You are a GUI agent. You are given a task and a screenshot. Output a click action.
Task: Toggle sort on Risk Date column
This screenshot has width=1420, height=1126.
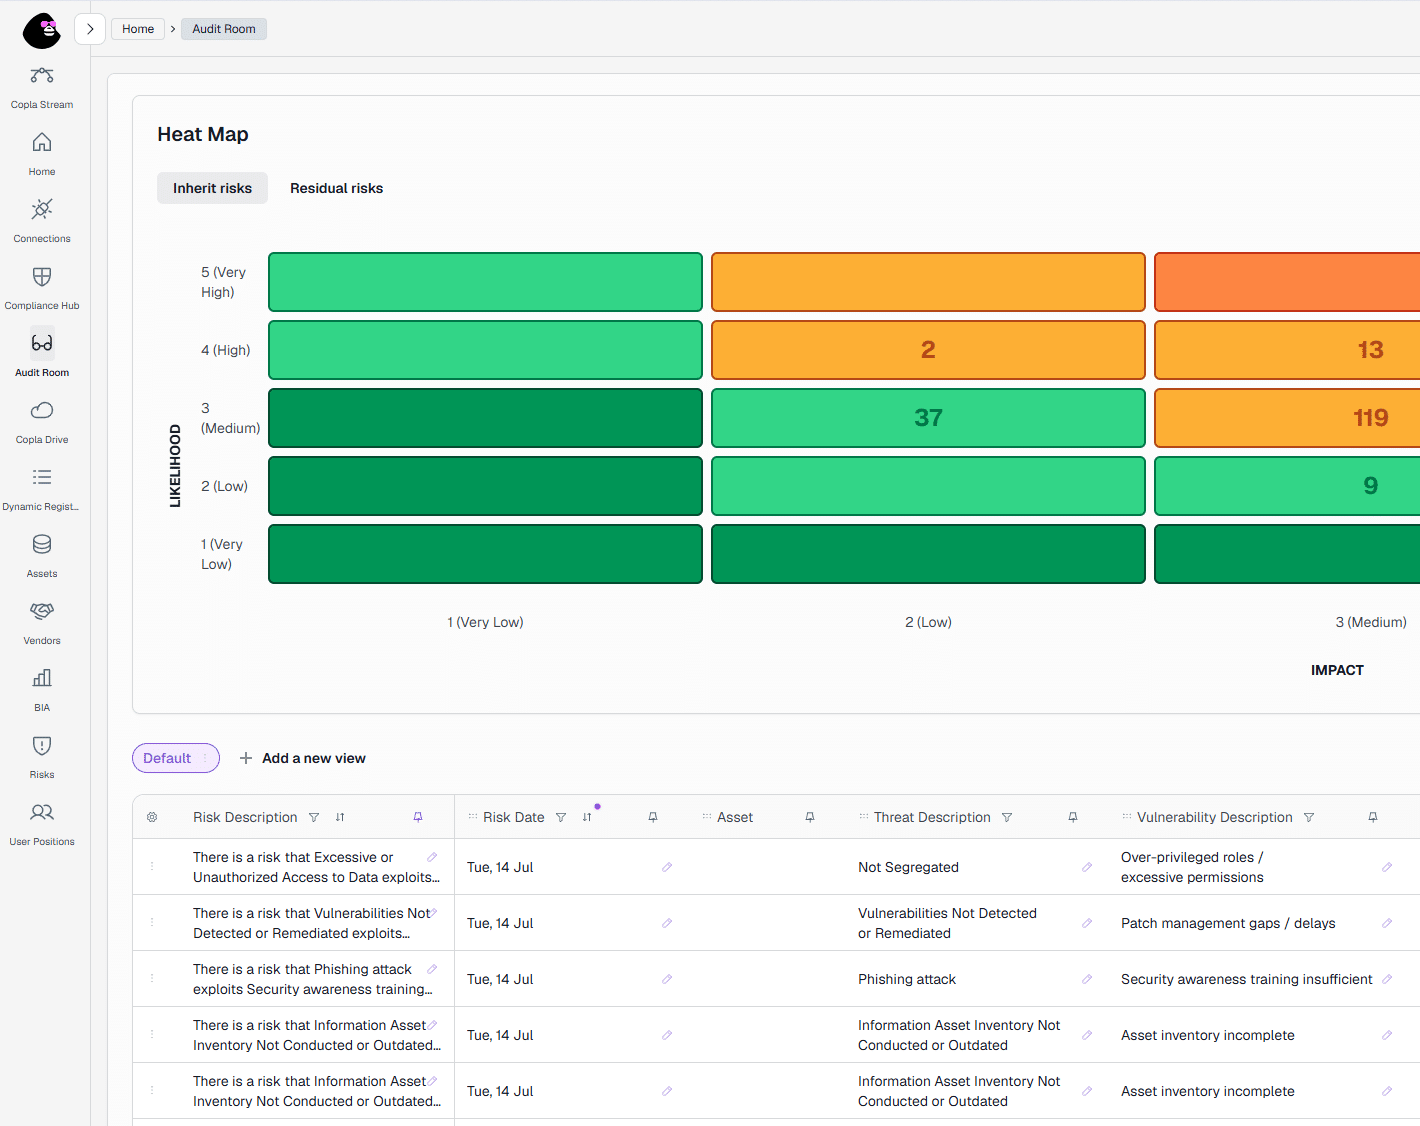click(x=587, y=817)
